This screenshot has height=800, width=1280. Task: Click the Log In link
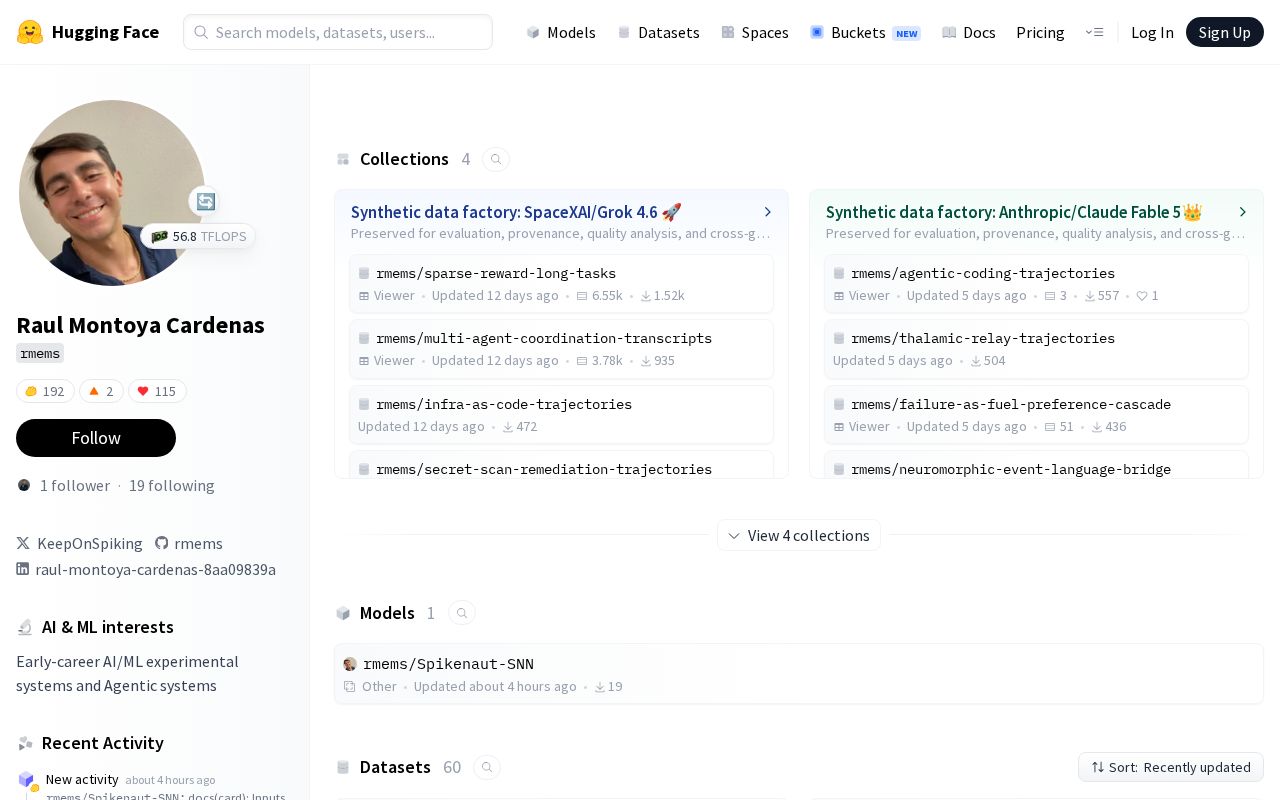[1152, 32]
